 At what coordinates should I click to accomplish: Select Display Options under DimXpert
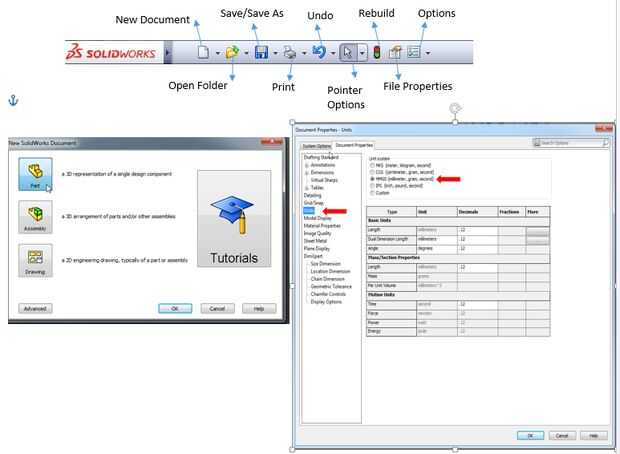pyautogui.click(x=326, y=302)
